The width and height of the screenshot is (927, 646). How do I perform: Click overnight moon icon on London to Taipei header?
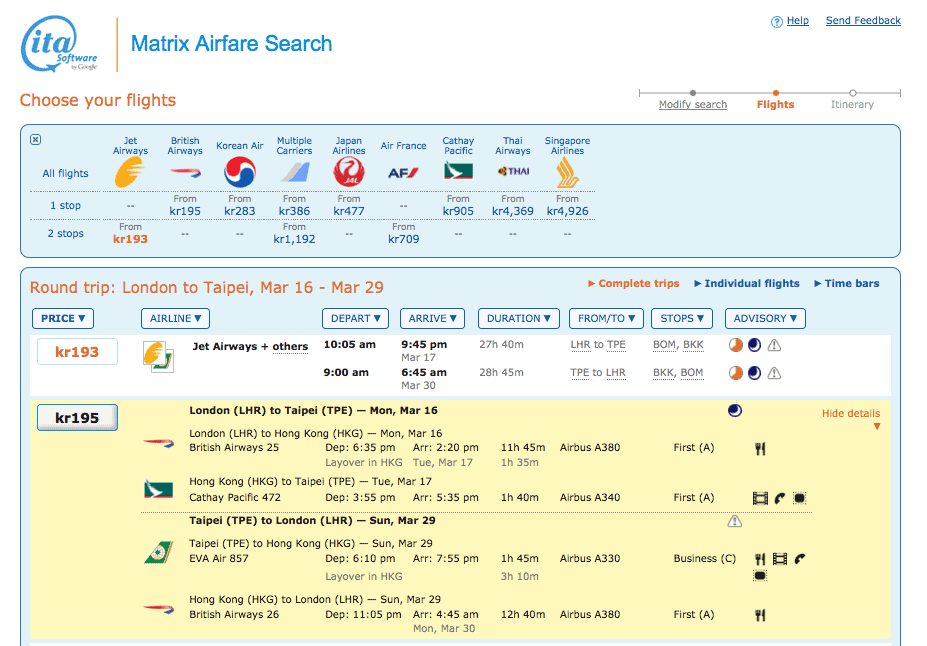click(x=735, y=411)
